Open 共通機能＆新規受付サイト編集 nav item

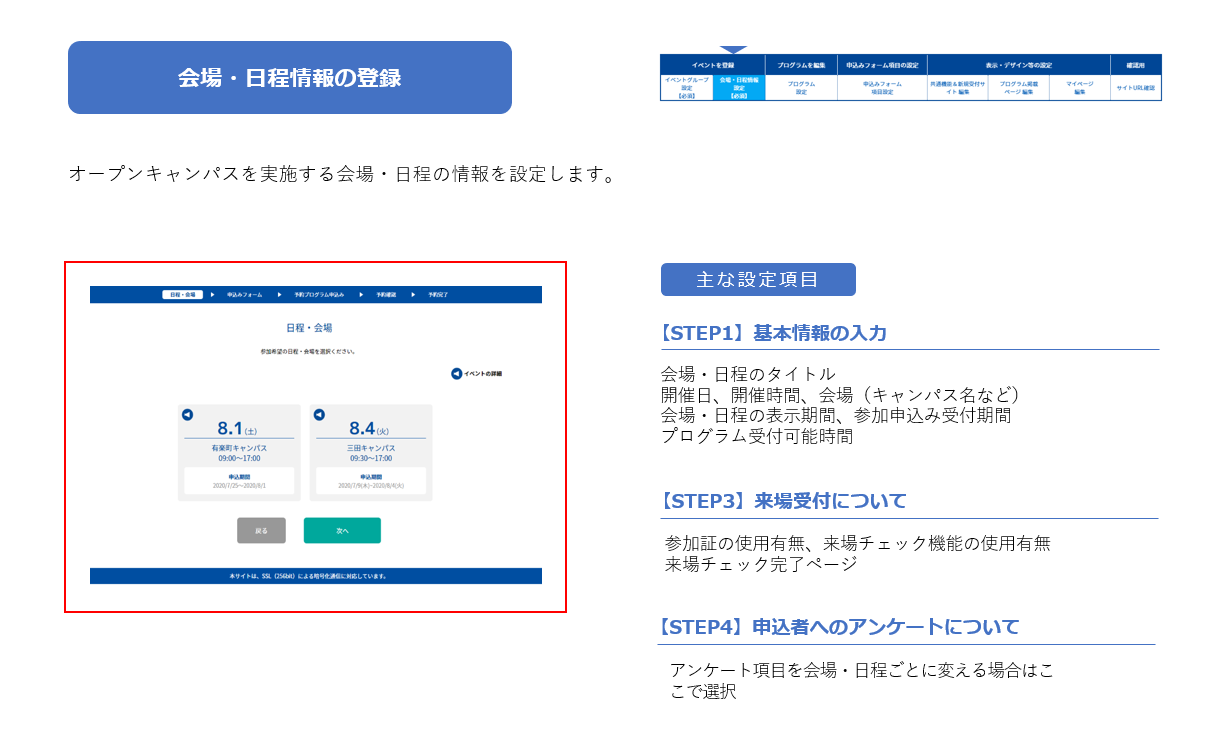[x=957, y=88]
